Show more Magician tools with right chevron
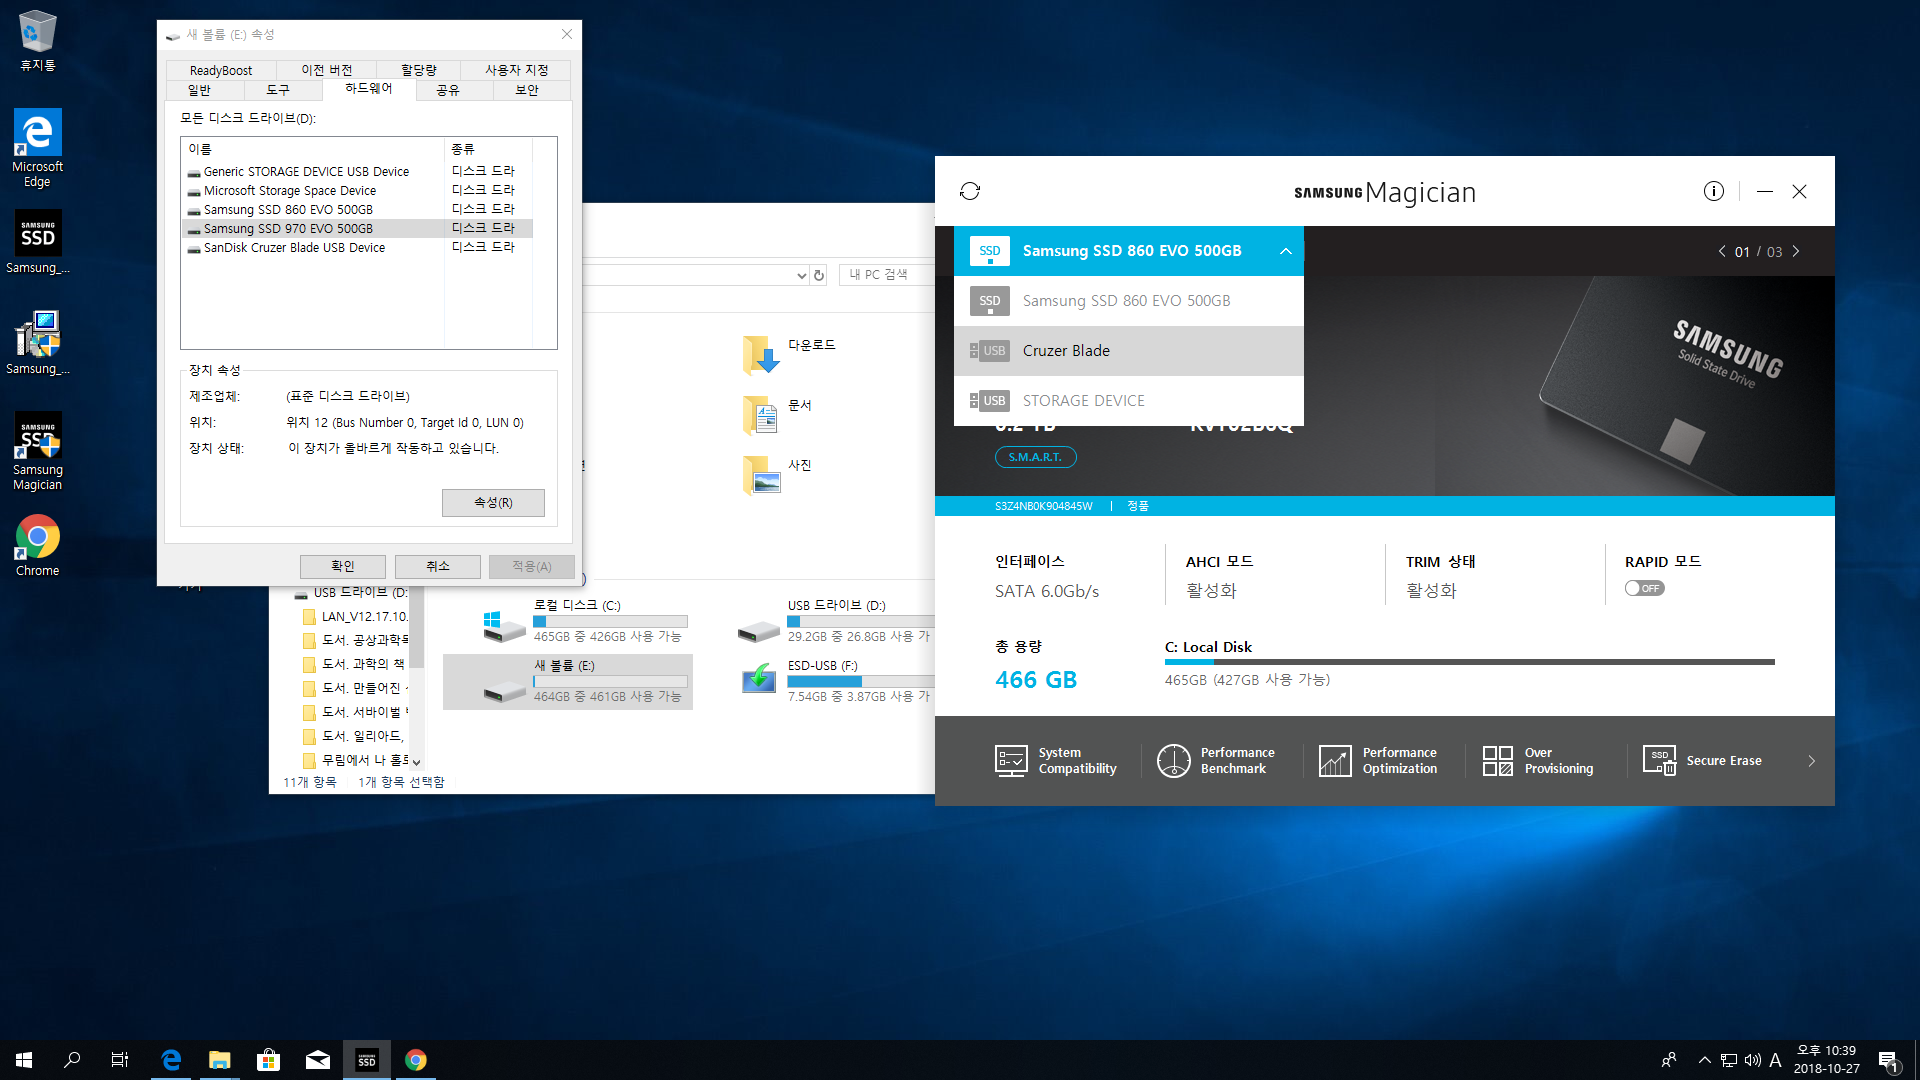 (x=1812, y=761)
